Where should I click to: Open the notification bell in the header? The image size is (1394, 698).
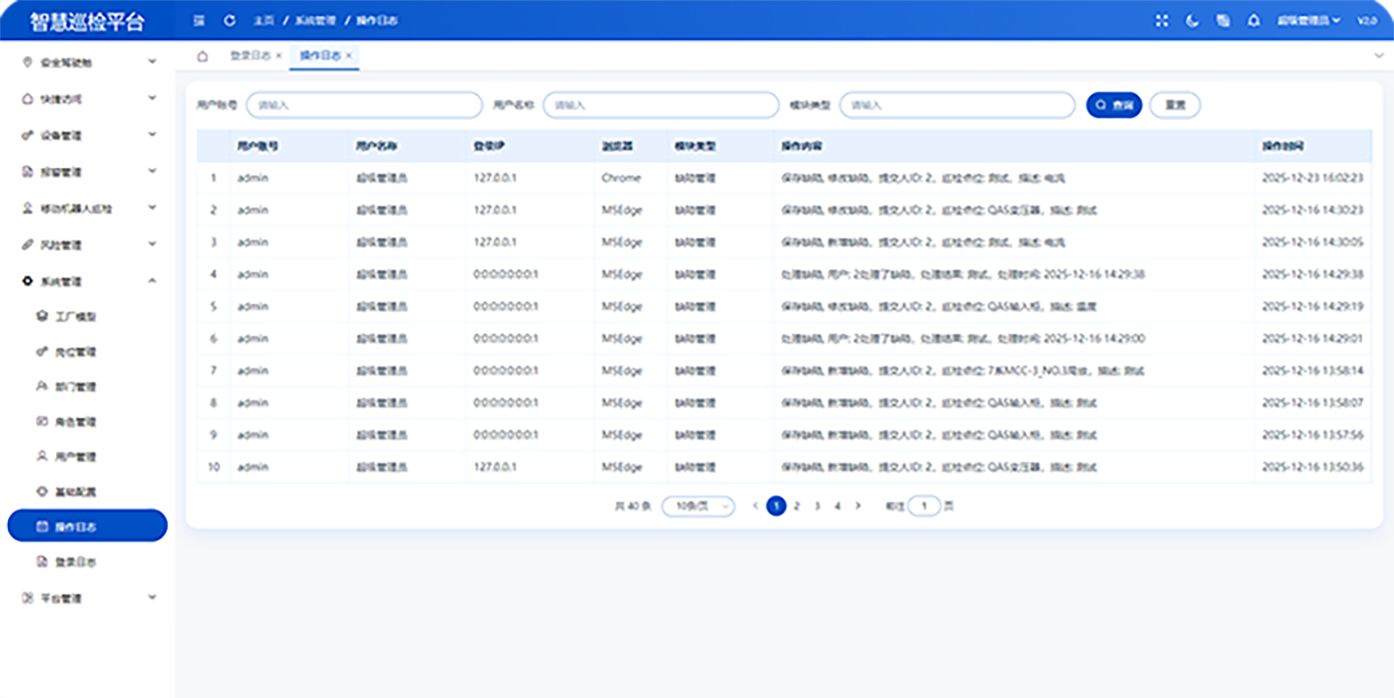click(1253, 20)
